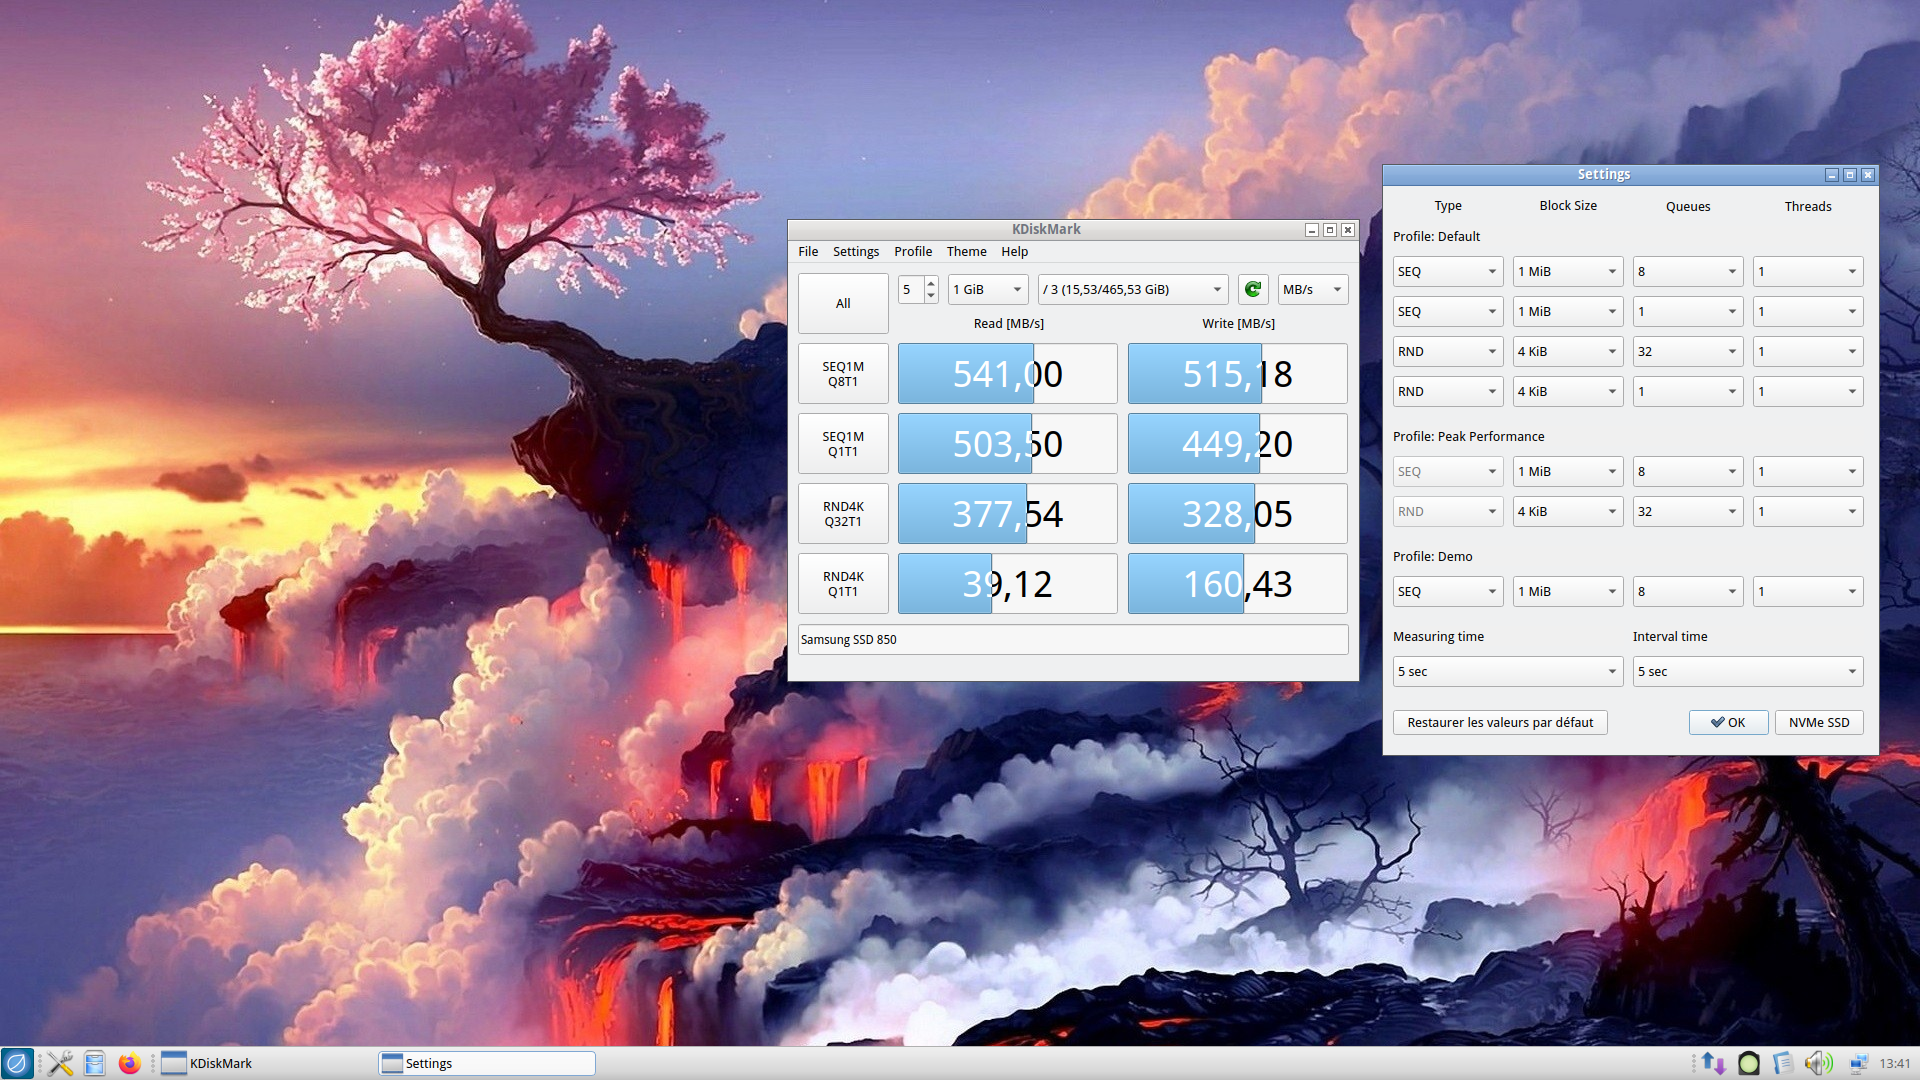
Task: Click the 515,18 write result bar
Action: (1238, 374)
